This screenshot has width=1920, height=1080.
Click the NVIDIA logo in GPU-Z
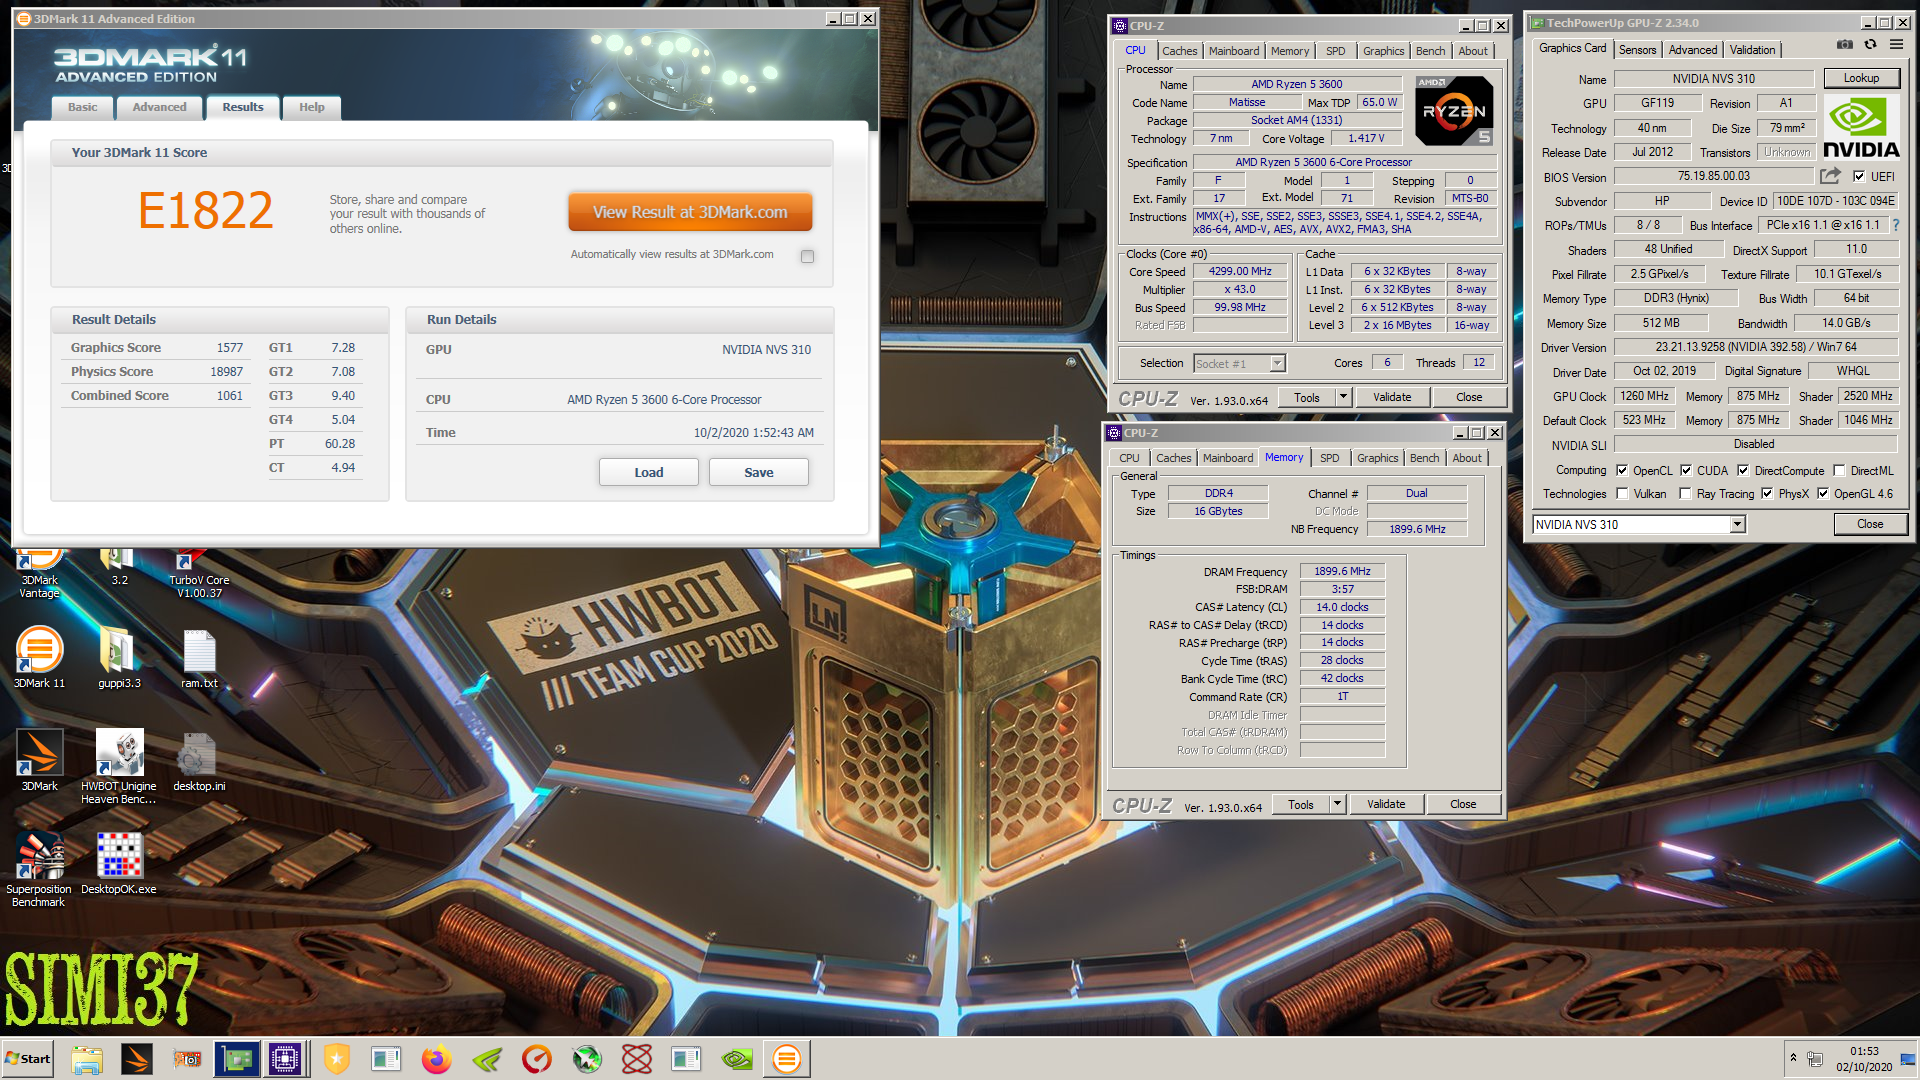click(1861, 128)
